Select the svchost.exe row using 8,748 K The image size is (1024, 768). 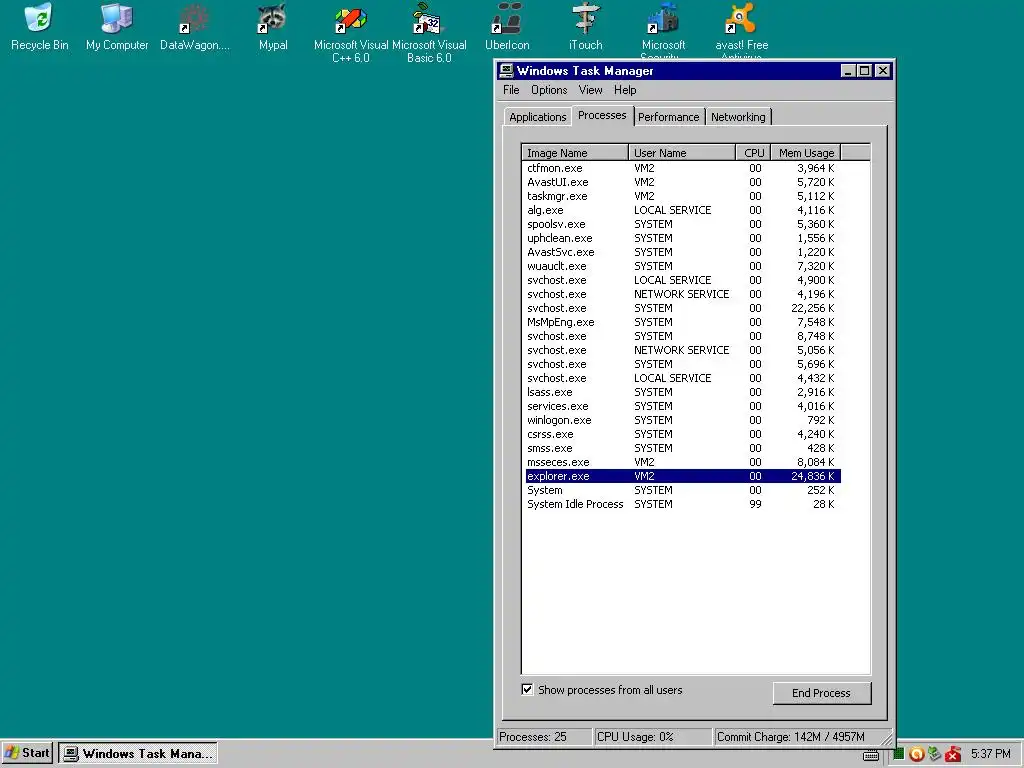682,336
